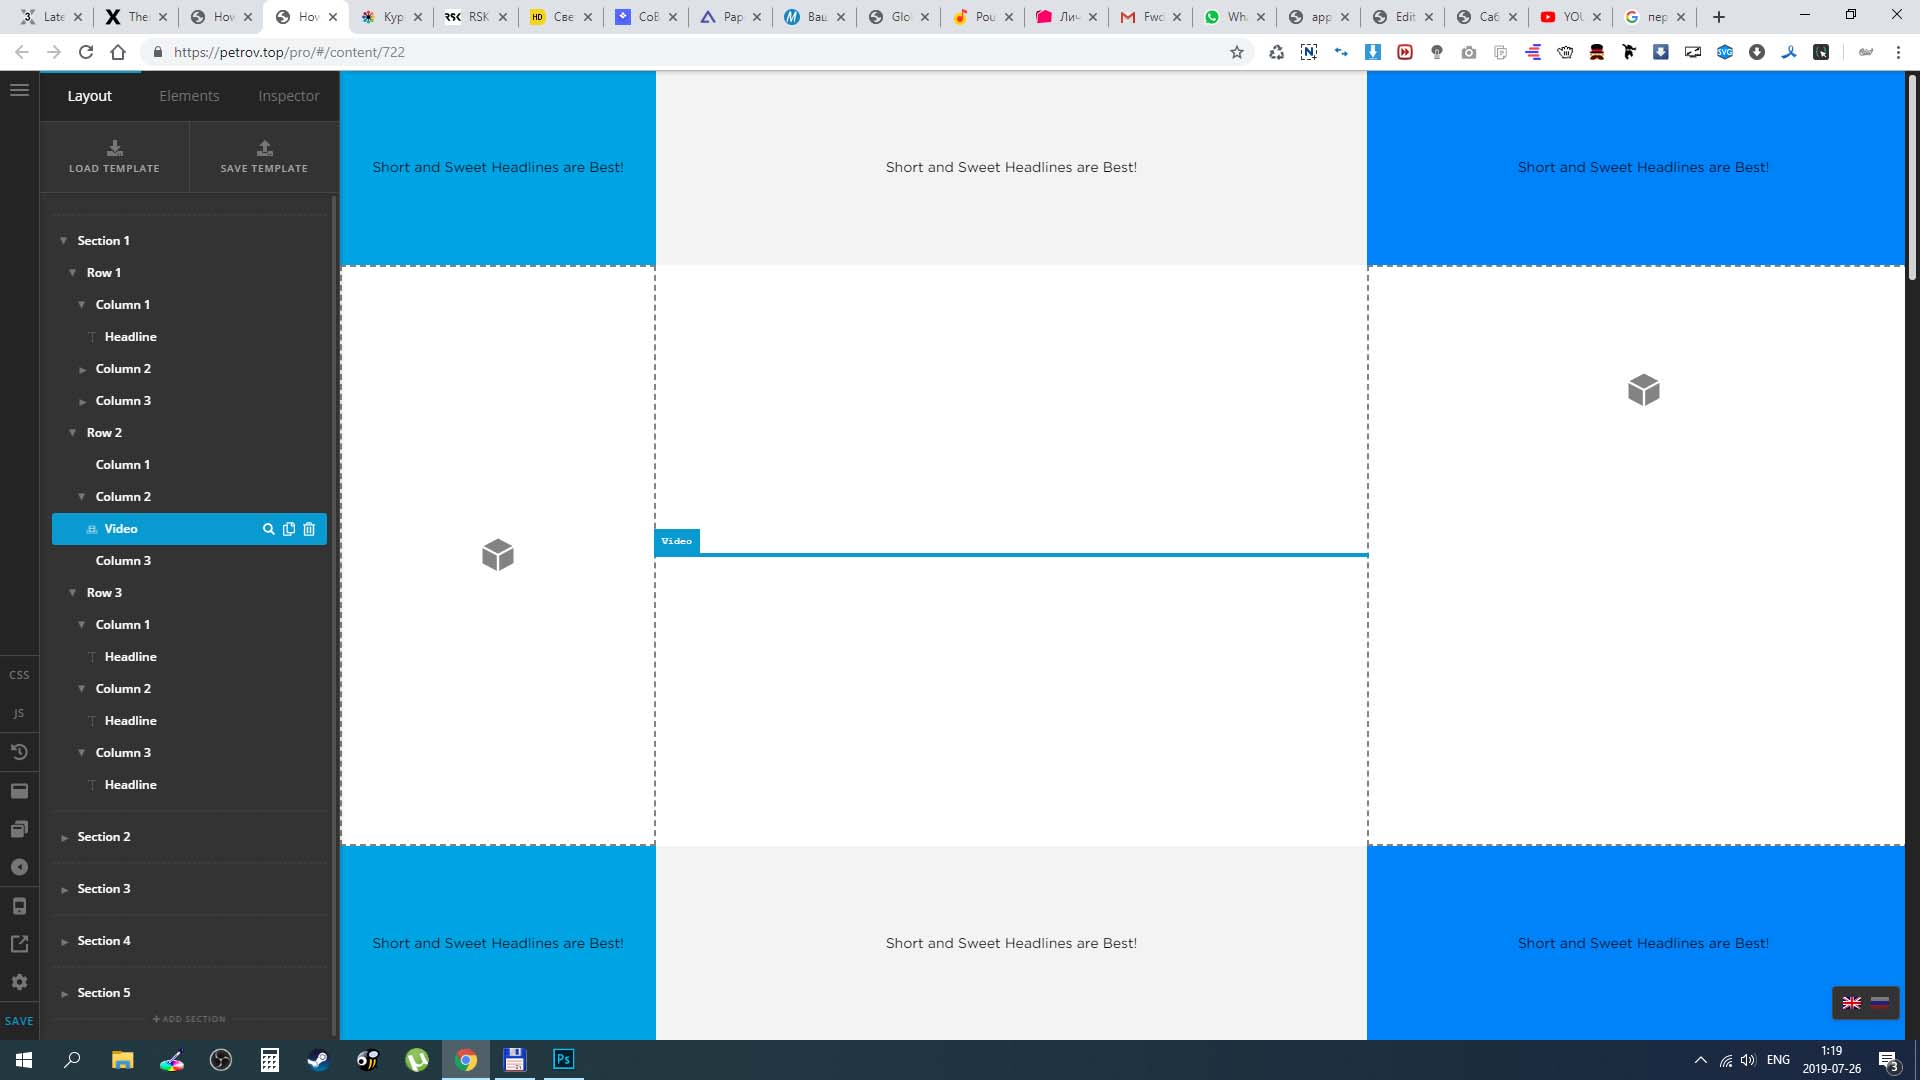
Task: Open the settings gear in sidebar
Action: pos(19,982)
